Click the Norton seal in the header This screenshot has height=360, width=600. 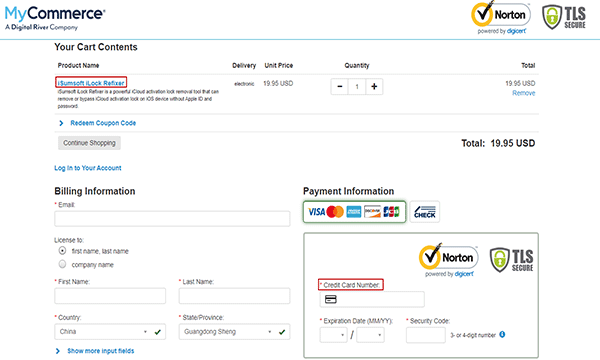tap(501, 18)
